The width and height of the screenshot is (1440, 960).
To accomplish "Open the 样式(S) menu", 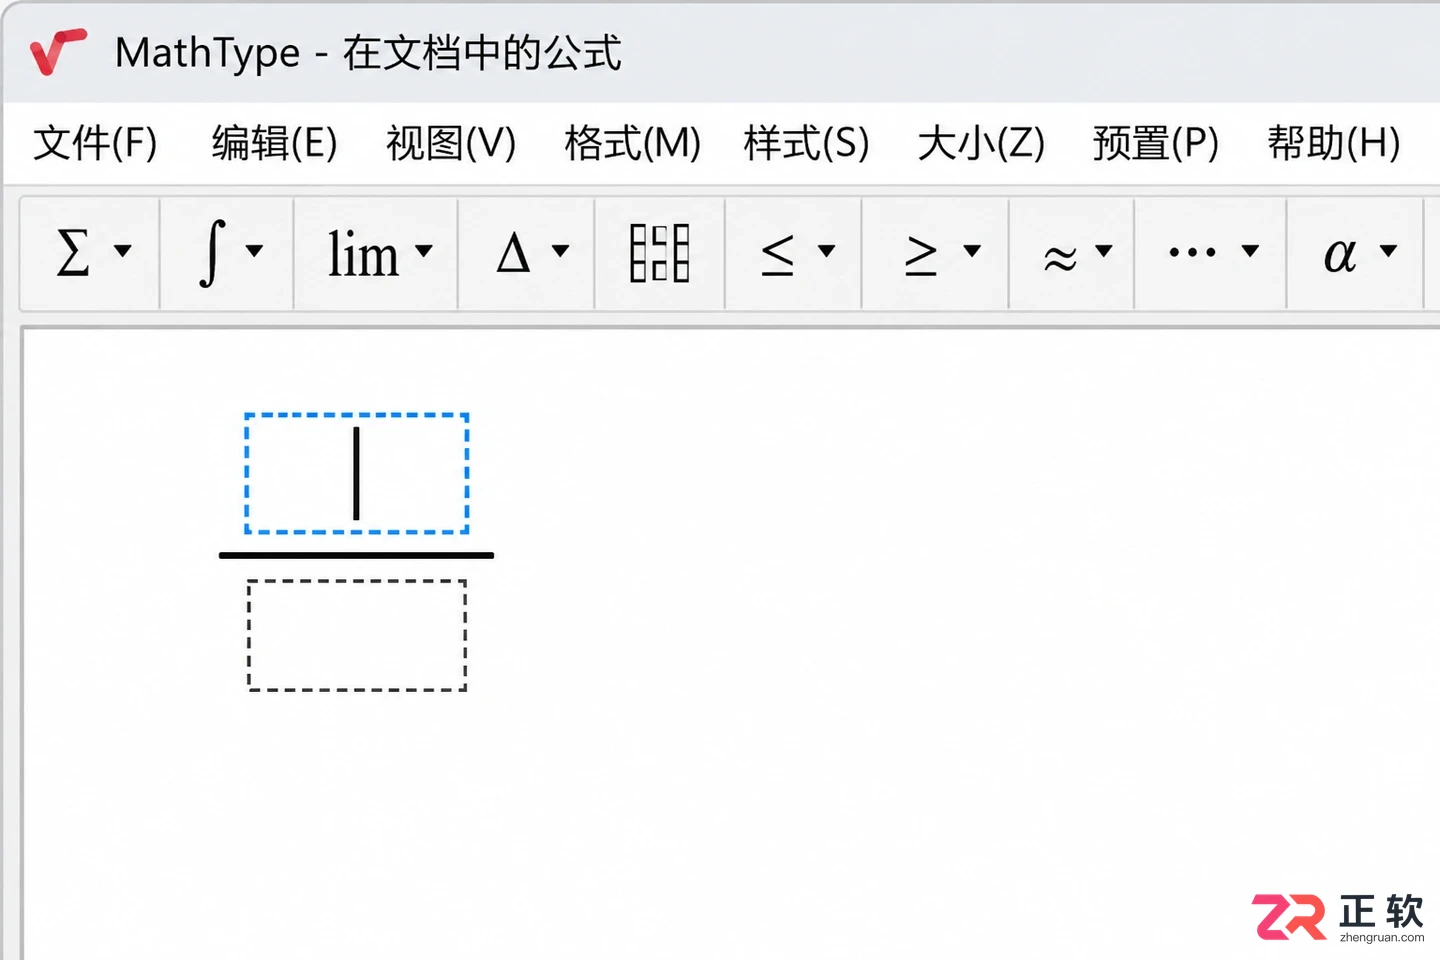I will [x=806, y=143].
